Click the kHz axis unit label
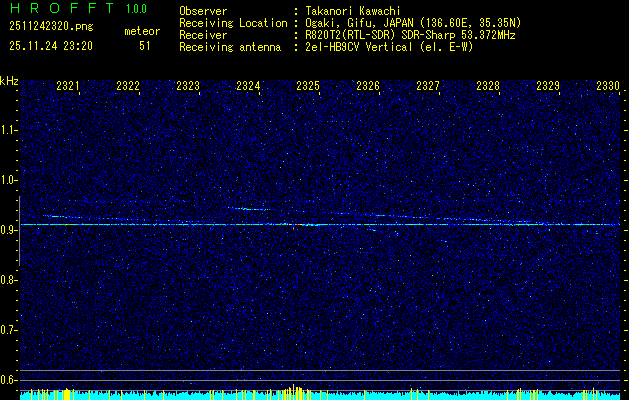This screenshot has height=400, width=629. pyautogui.click(x=9, y=80)
